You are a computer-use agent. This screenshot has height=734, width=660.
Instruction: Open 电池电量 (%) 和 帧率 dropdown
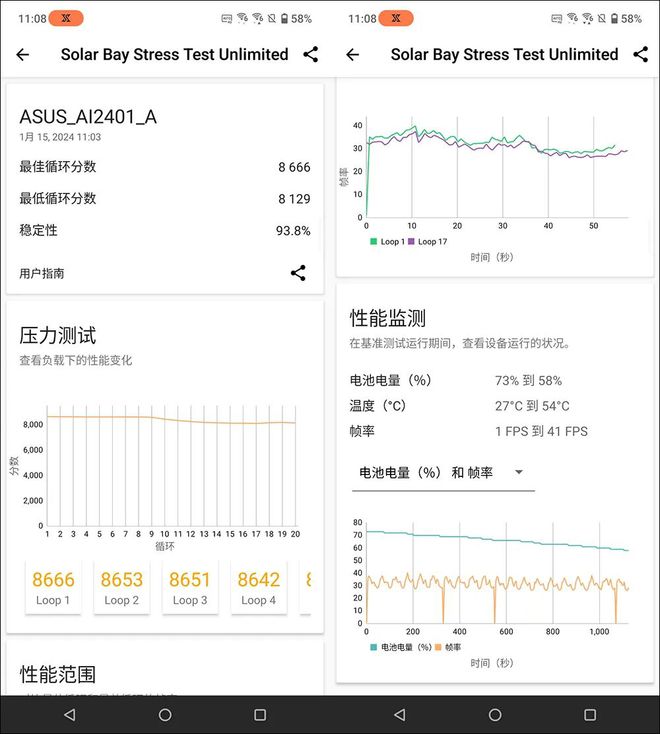(443, 473)
